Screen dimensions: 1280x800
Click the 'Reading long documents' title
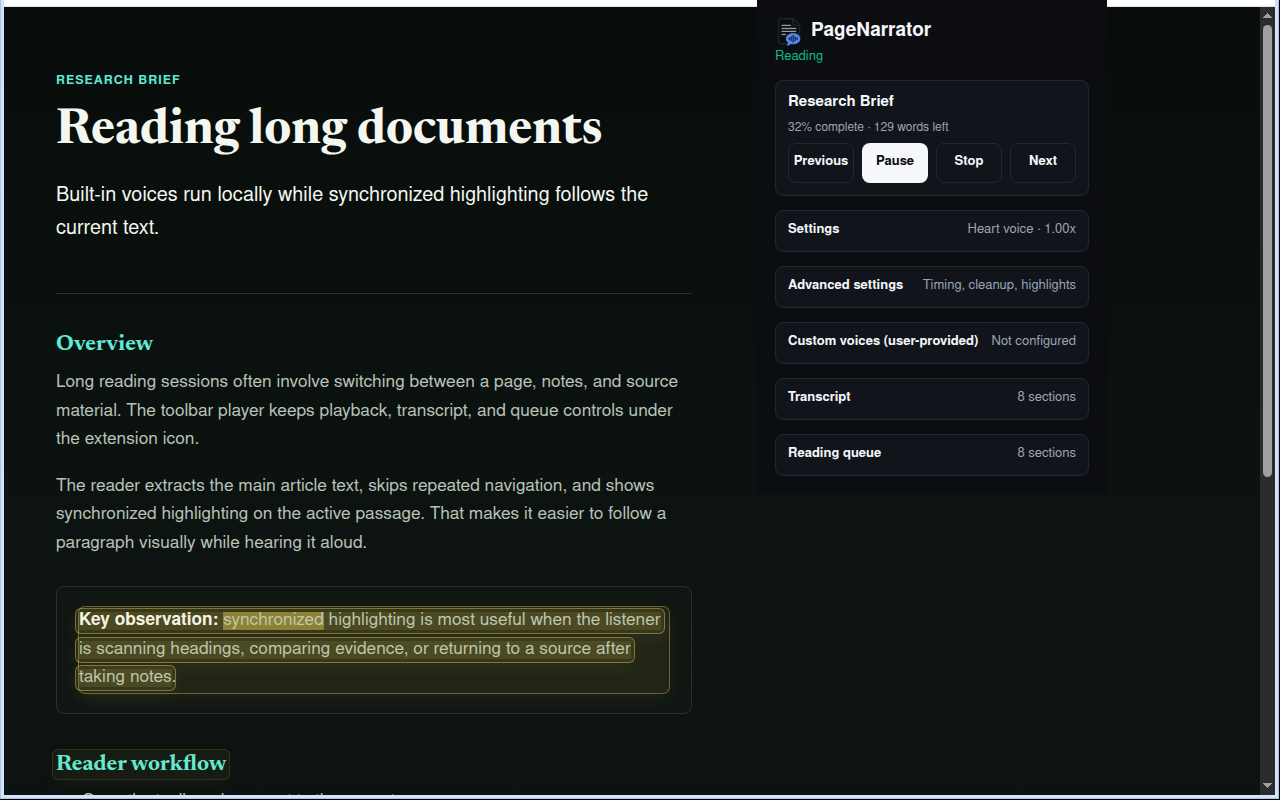point(329,128)
